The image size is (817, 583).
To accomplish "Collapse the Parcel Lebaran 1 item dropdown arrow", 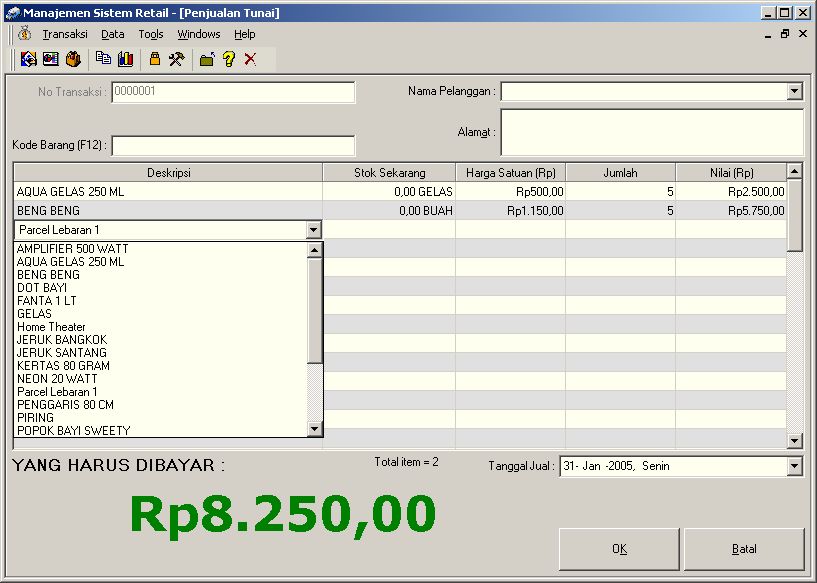I will point(314,230).
